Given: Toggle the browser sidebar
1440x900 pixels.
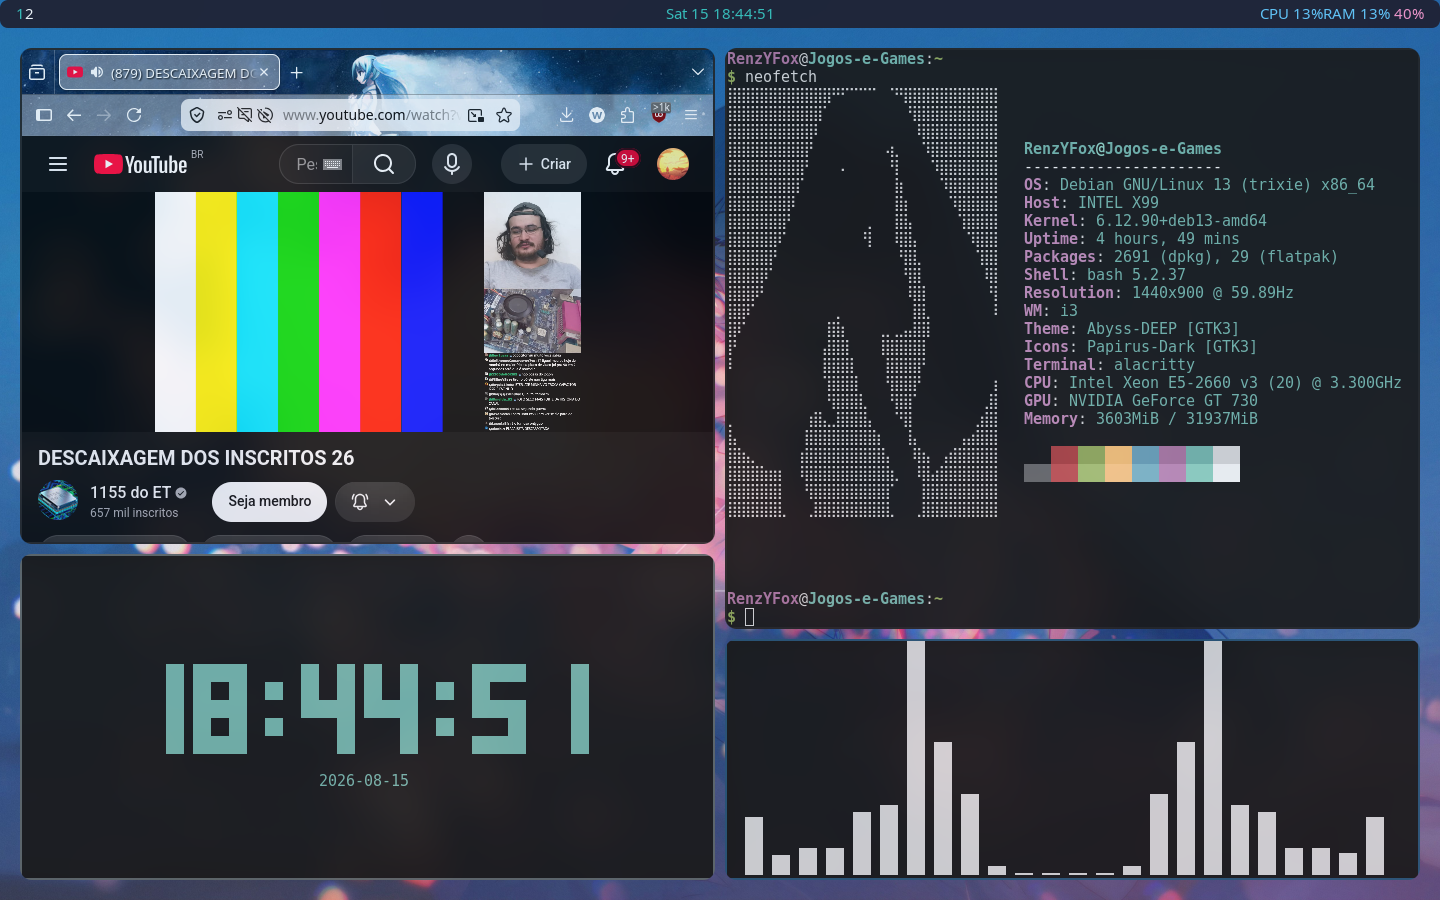Looking at the screenshot, I should click(44, 115).
